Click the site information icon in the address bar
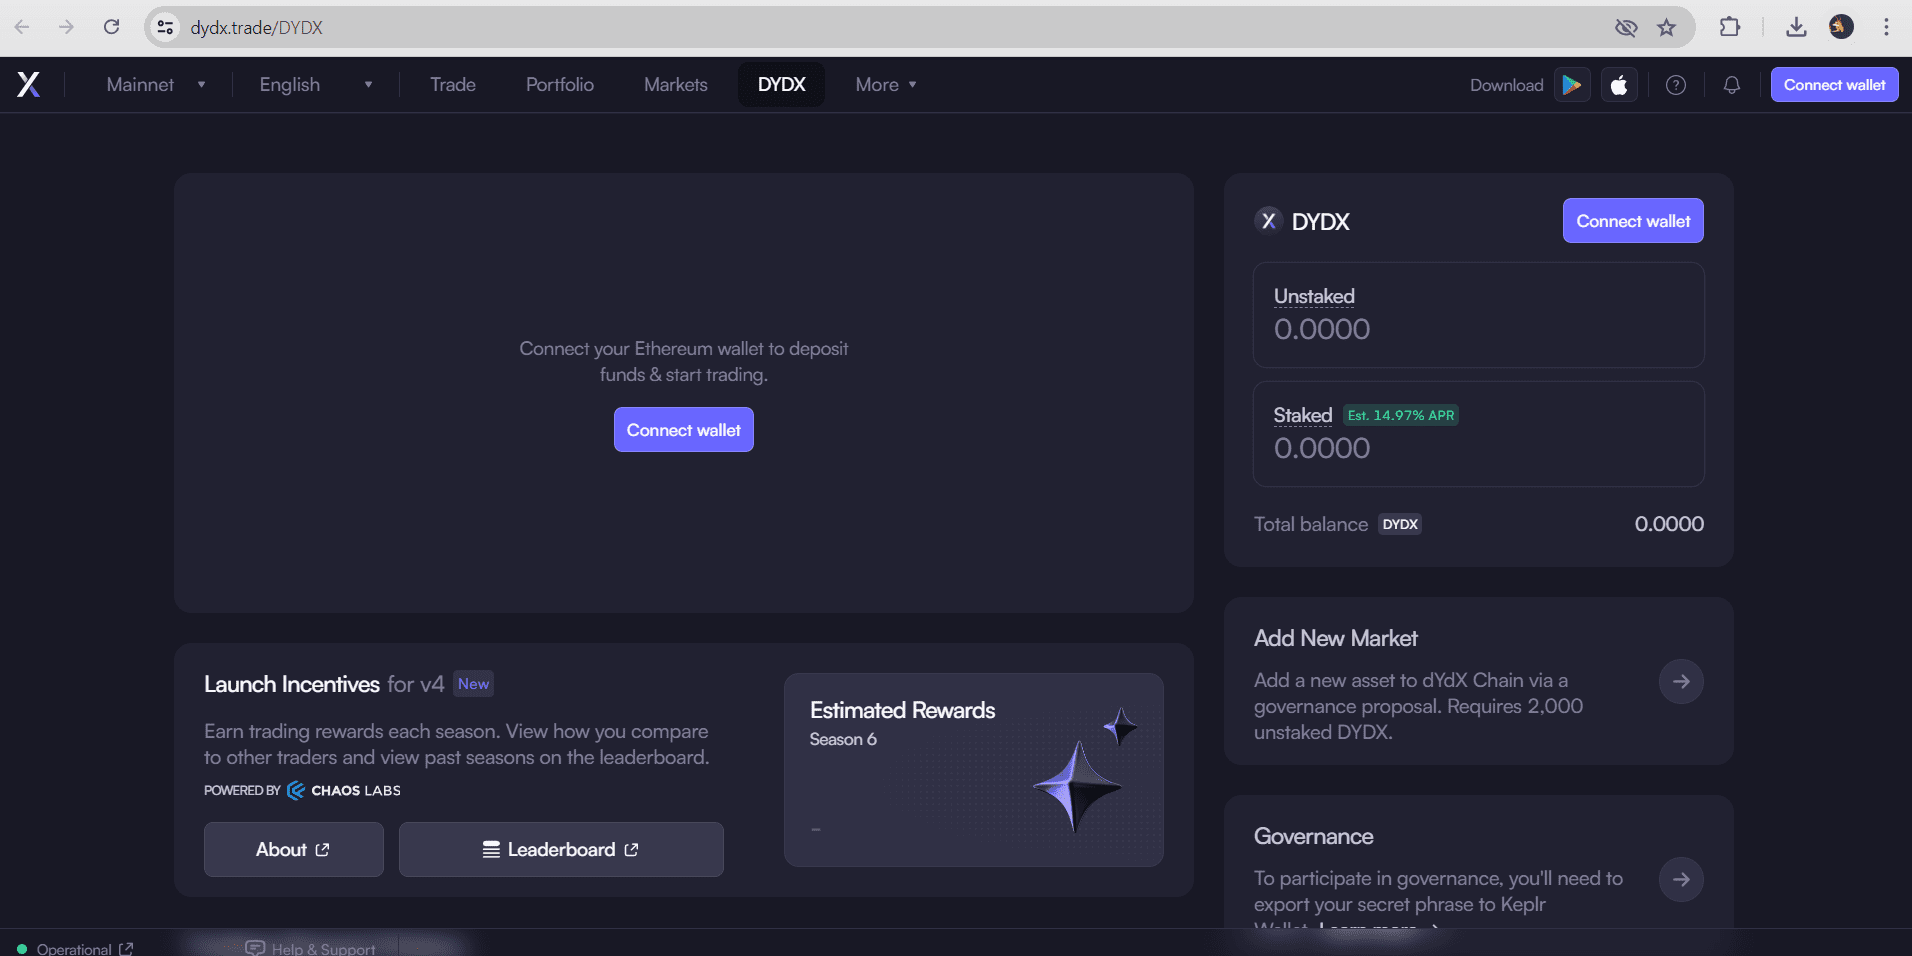 [x=166, y=27]
